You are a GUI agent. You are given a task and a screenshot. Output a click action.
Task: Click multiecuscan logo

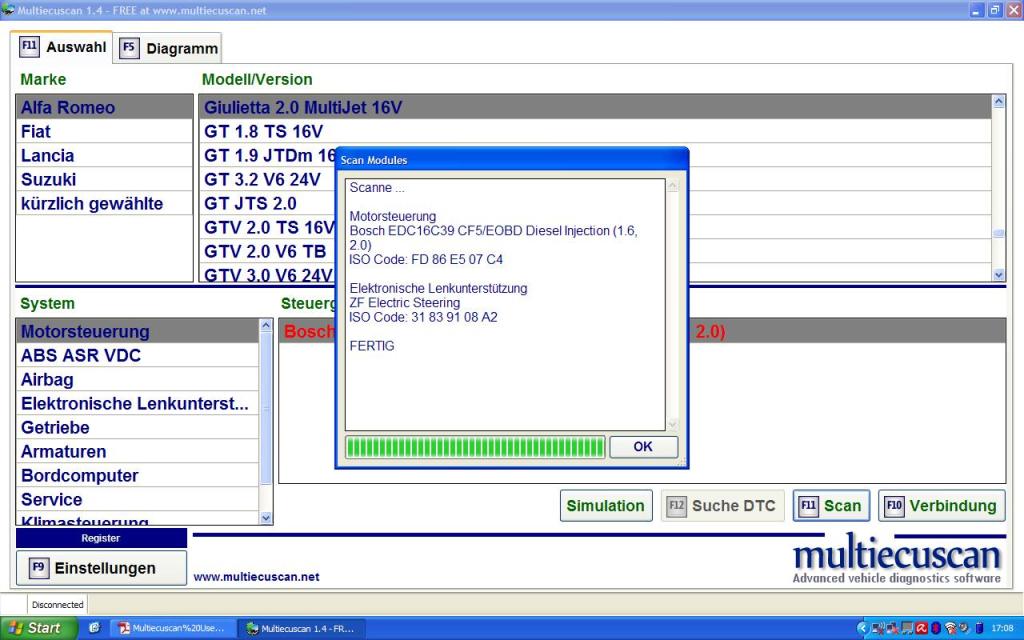tap(897, 559)
